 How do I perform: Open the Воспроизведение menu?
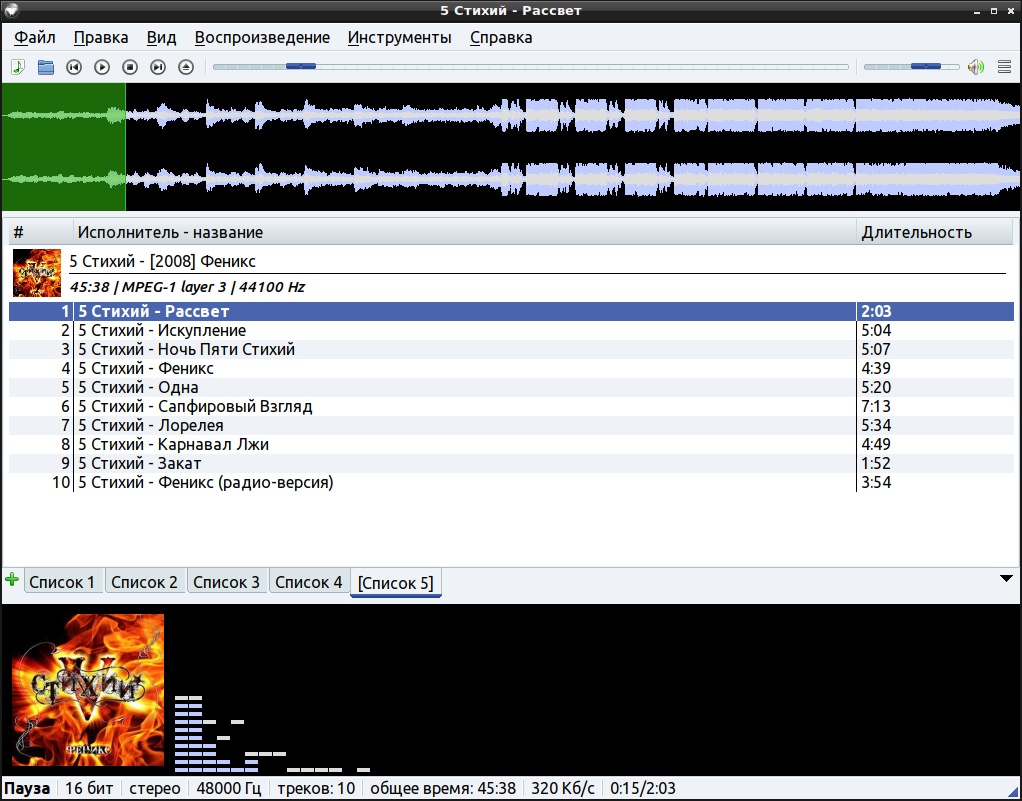(262, 38)
